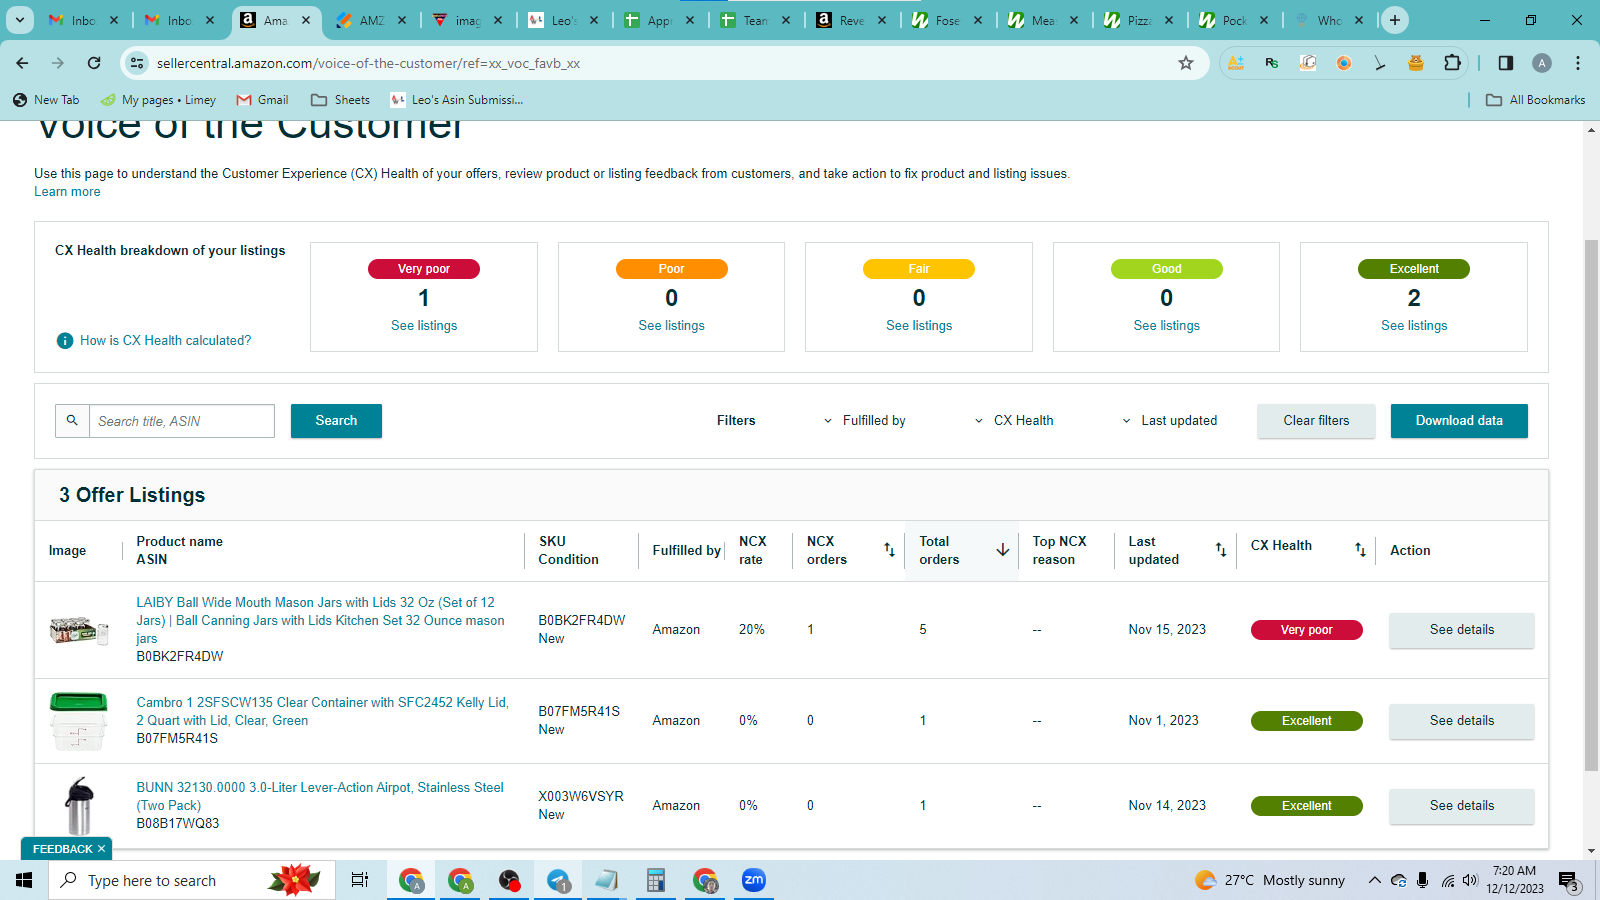See listings under Excellent
Image resolution: width=1600 pixels, height=900 pixels.
1414,326
